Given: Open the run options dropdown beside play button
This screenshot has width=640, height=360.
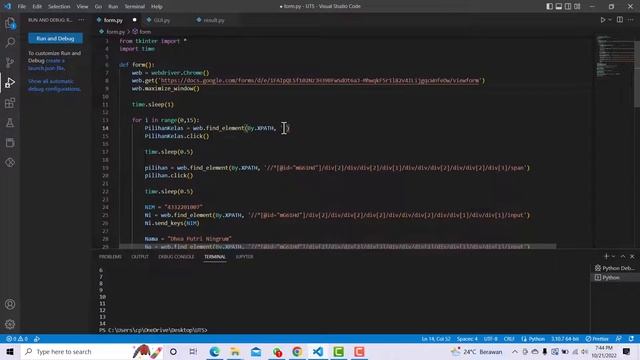Looking at the screenshot, I should click(x=610, y=20).
